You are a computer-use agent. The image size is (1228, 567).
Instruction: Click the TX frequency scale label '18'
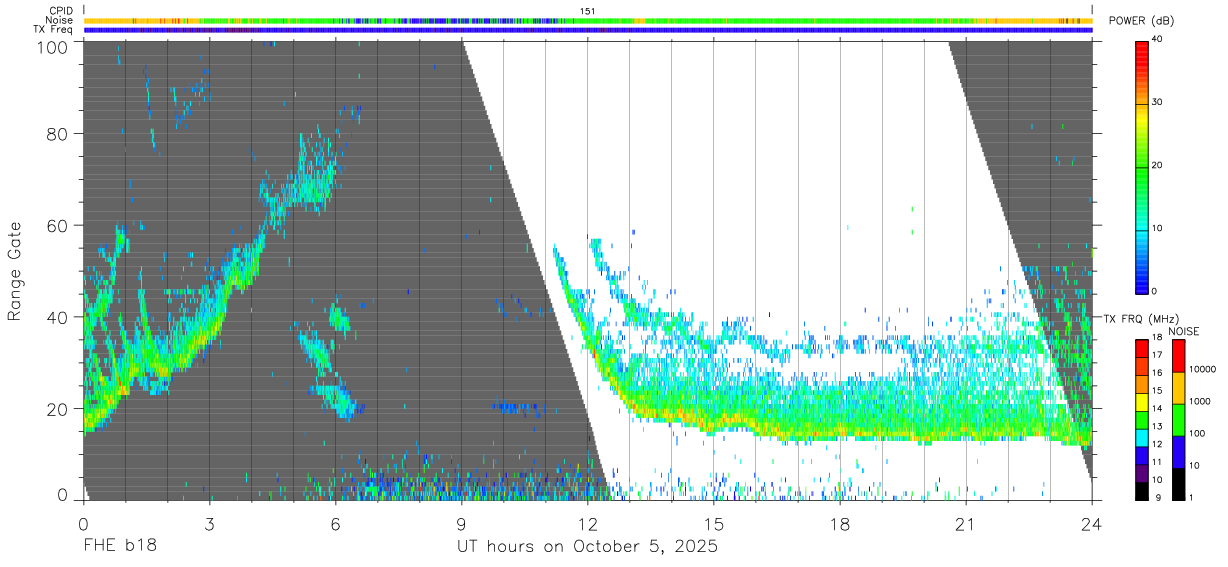coord(1159,338)
